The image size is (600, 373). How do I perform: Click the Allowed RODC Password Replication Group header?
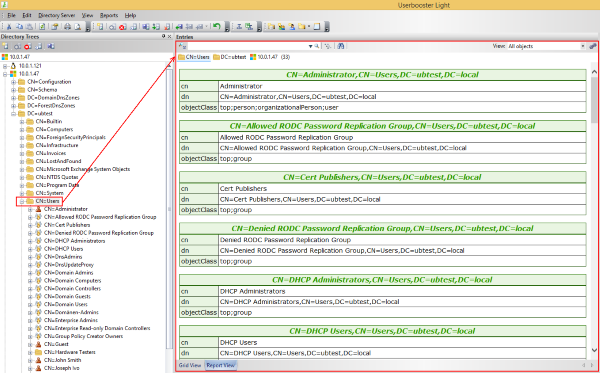click(x=382, y=126)
